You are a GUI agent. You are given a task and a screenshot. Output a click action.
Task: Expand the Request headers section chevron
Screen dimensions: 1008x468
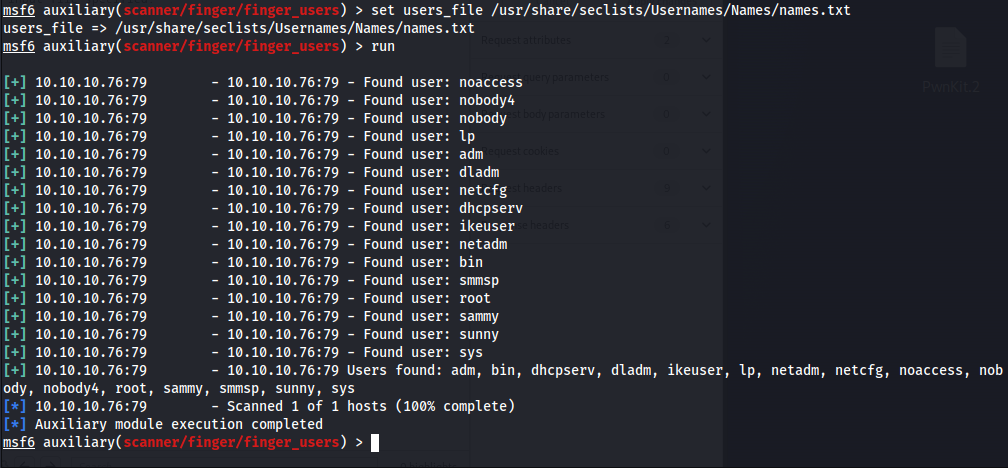coord(706,189)
